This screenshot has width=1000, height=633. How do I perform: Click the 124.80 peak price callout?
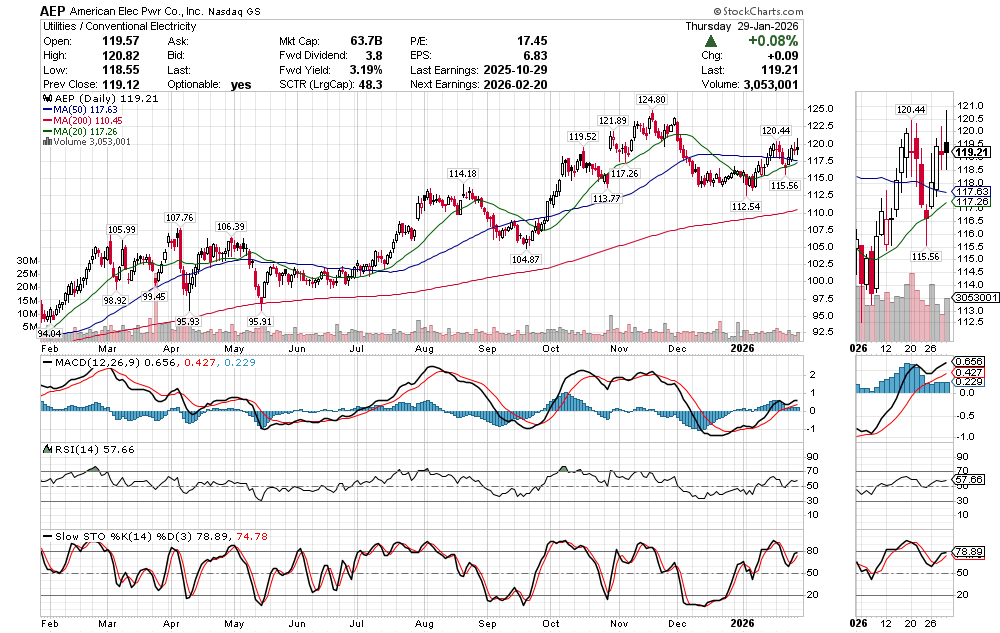(x=652, y=100)
